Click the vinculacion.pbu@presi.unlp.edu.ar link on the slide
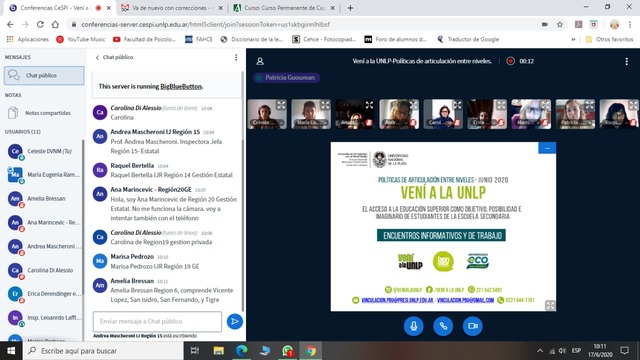The height and width of the screenshot is (360, 640). pyautogui.click(x=397, y=300)
